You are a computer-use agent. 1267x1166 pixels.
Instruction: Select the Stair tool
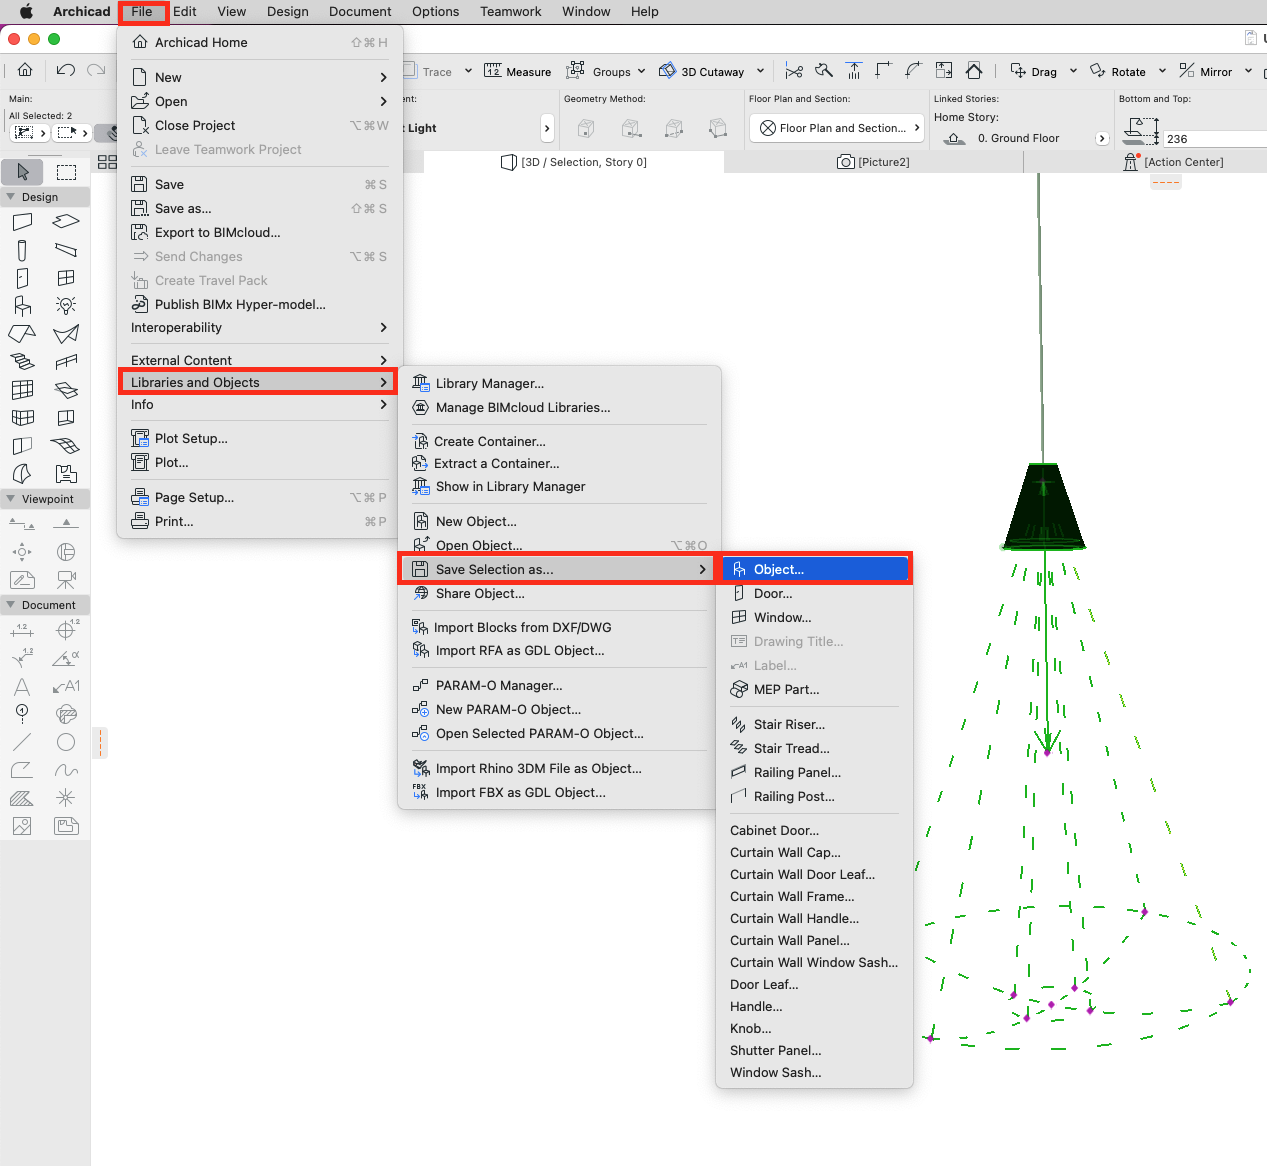click(x=22, y=362)
